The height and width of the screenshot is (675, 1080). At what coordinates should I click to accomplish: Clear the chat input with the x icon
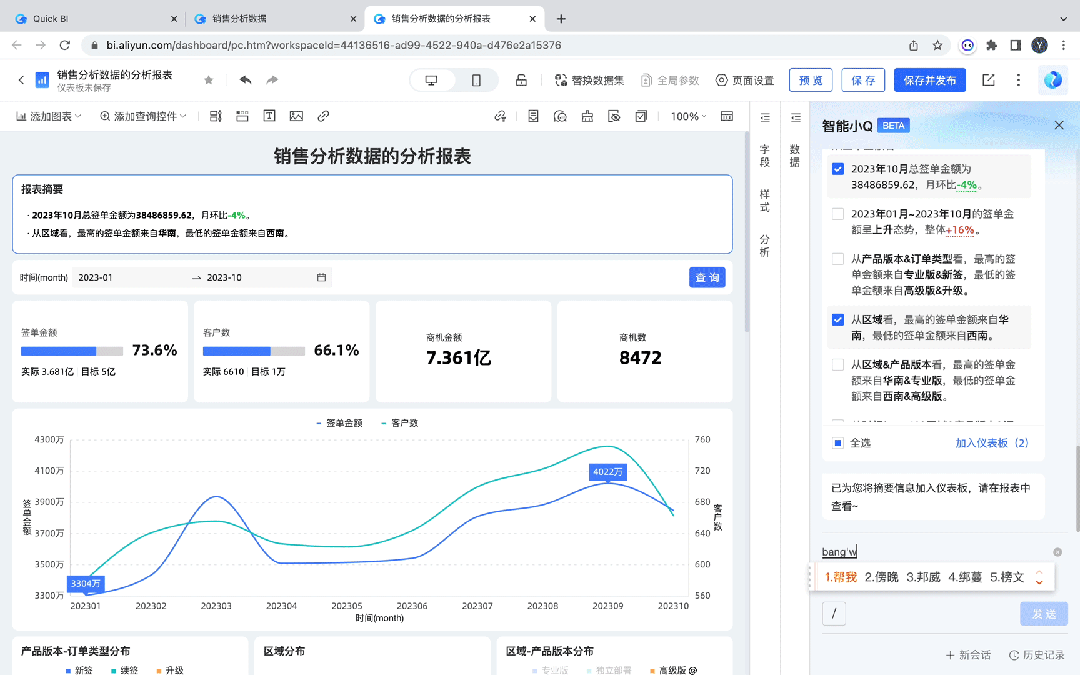coord(1057,552)
